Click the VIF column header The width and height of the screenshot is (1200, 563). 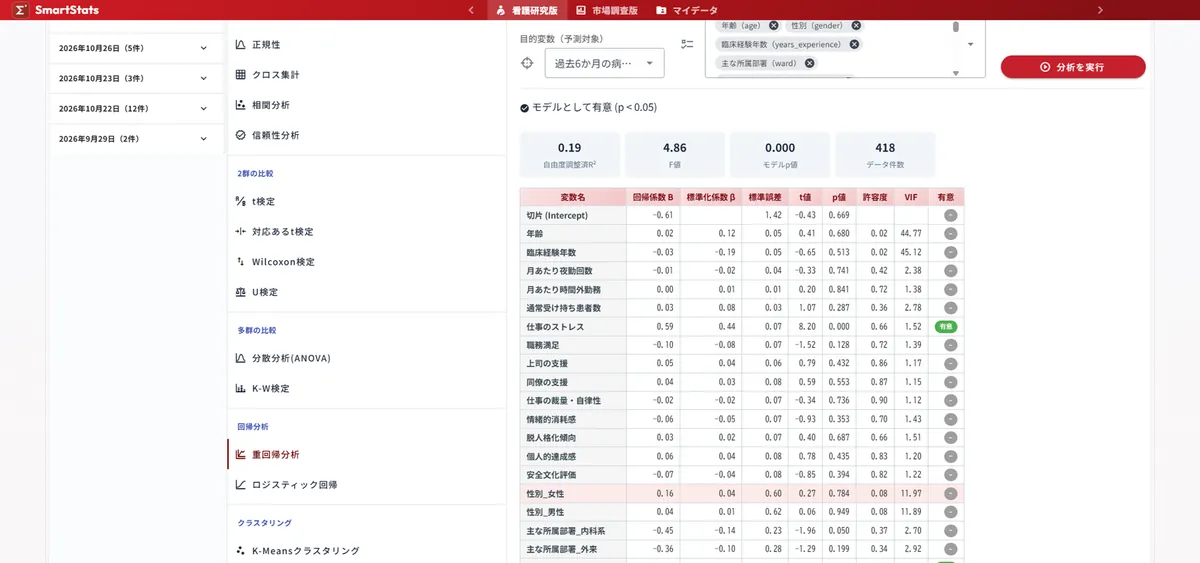(x=910, y=197)
